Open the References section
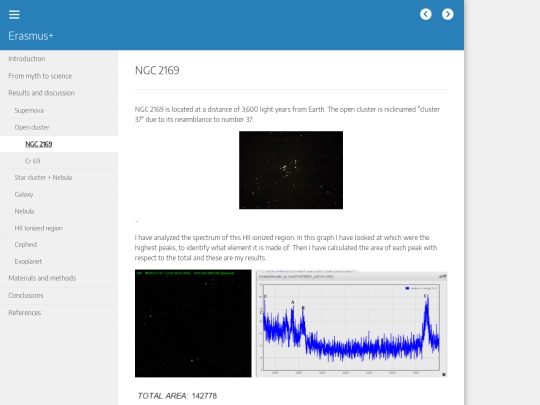The image size is (540, 405). [59, 313]
